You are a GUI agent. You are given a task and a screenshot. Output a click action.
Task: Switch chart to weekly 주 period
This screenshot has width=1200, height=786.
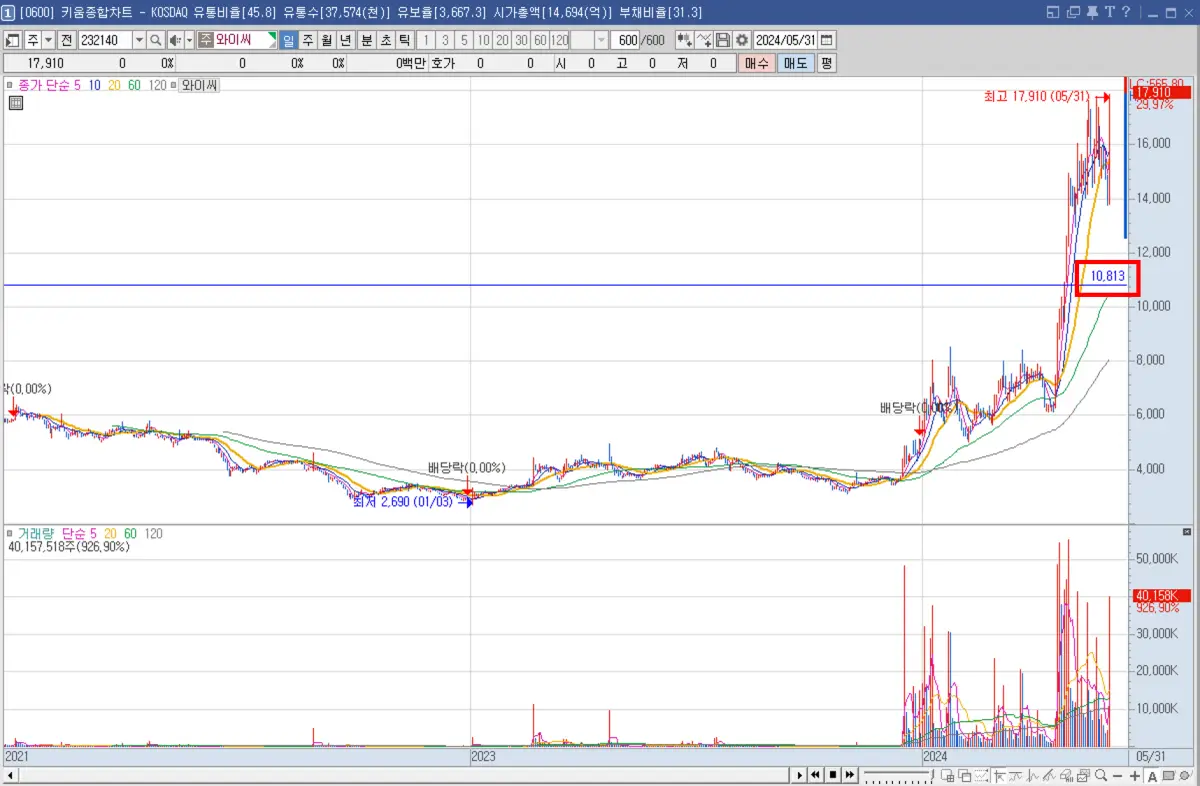point(307,40)
